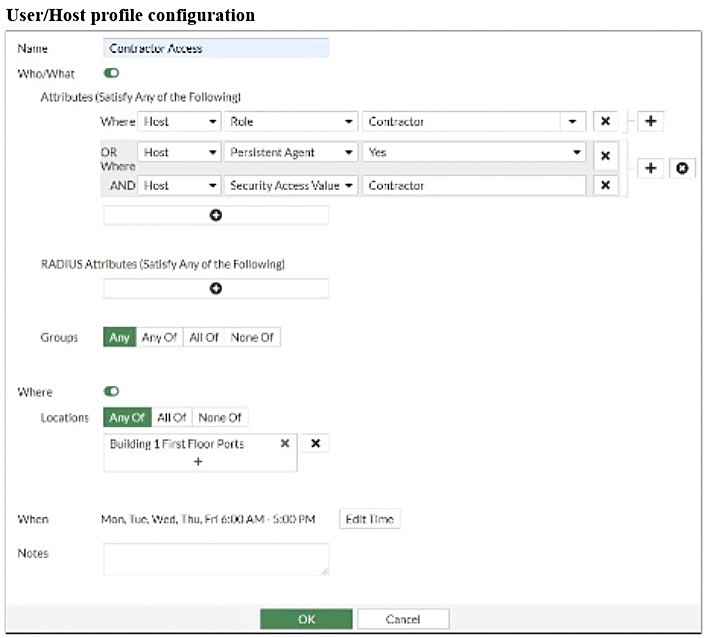Confirm with the OK button
The image size is (705, 638).
306,619
